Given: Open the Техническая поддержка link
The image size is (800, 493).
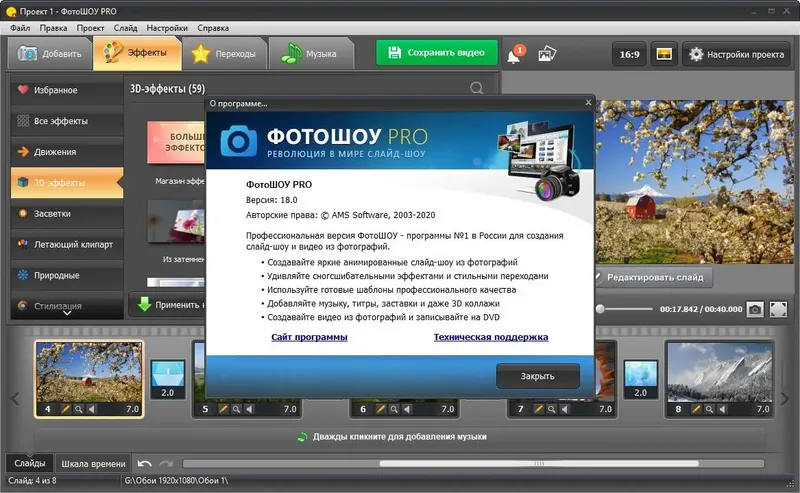Looking at the screenshot, I should [491, 337].
